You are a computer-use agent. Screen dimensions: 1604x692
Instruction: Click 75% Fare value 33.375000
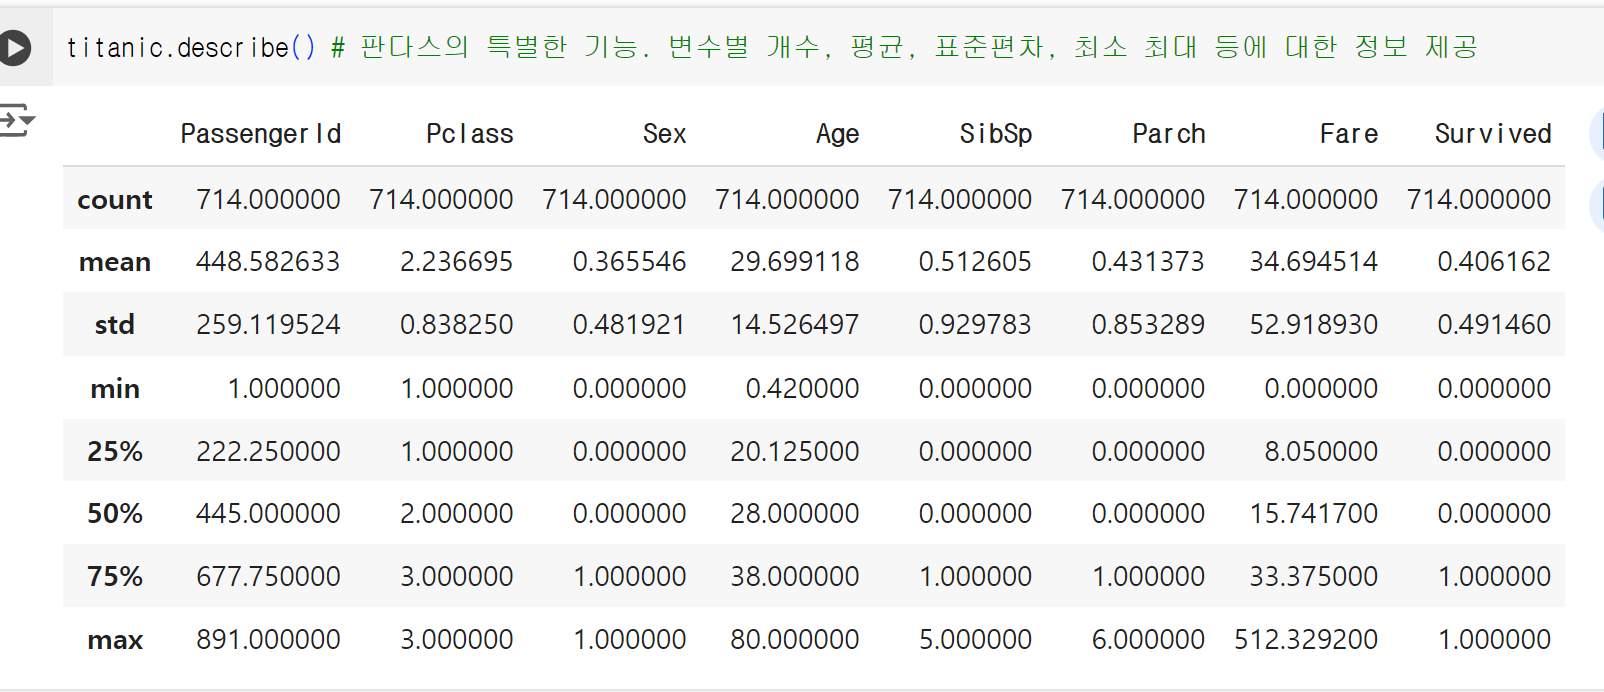[x=1314, y=576]
